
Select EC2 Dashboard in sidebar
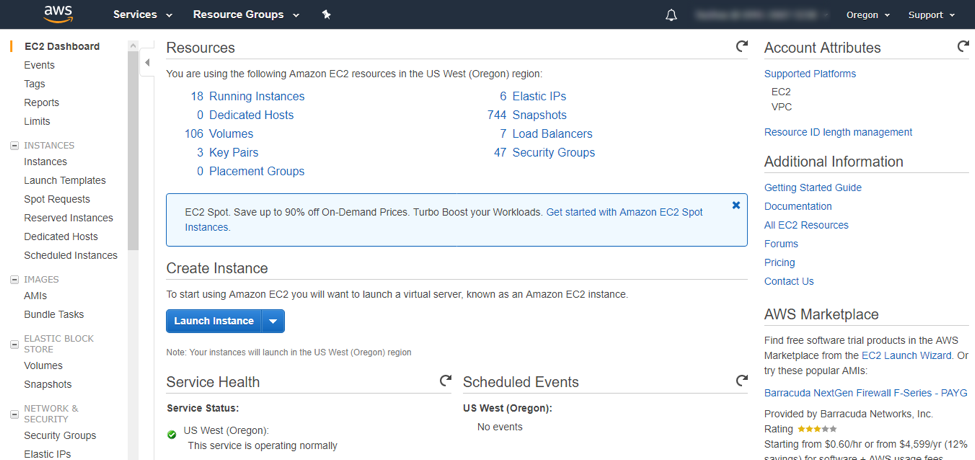62,46
